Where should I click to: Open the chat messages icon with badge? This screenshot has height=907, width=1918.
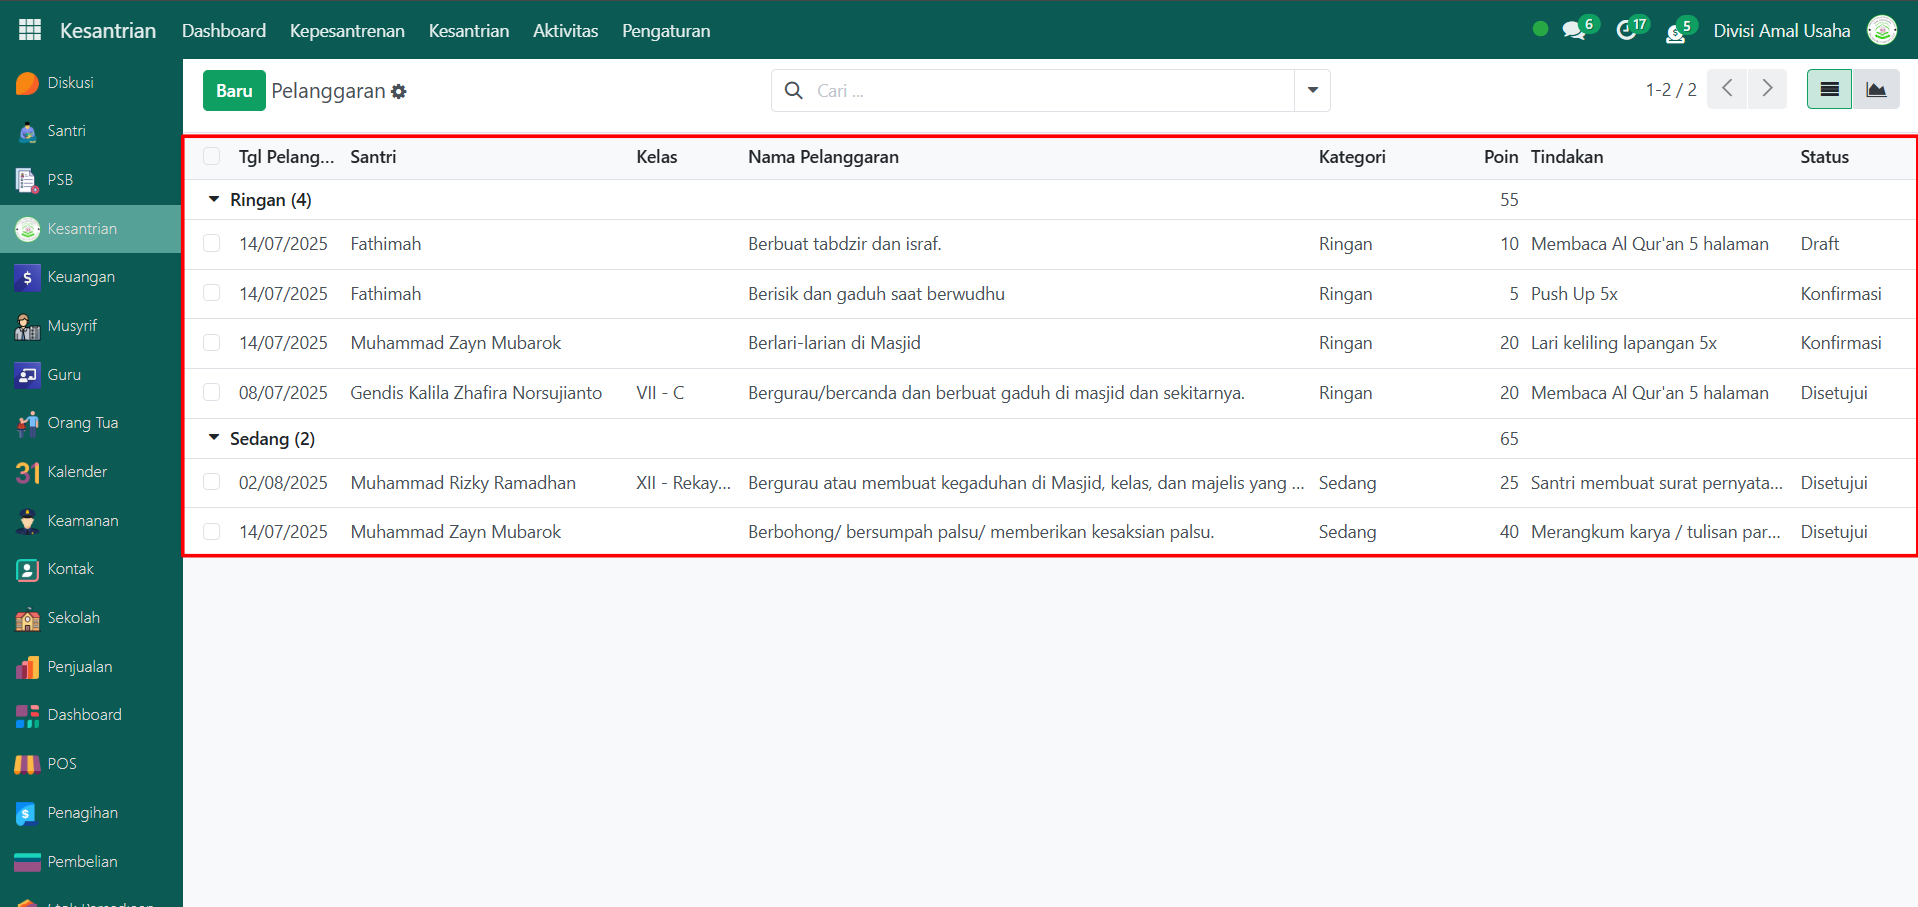[1575, 30]
